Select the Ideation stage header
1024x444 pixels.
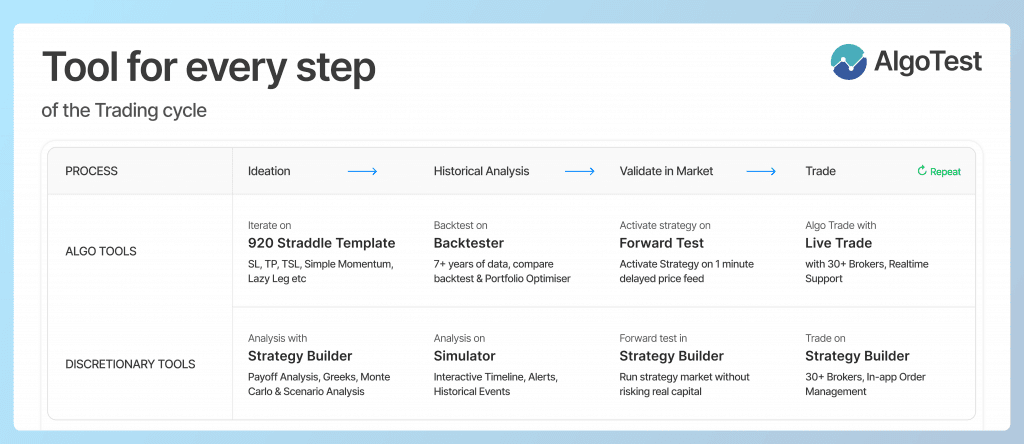[269, 172]
